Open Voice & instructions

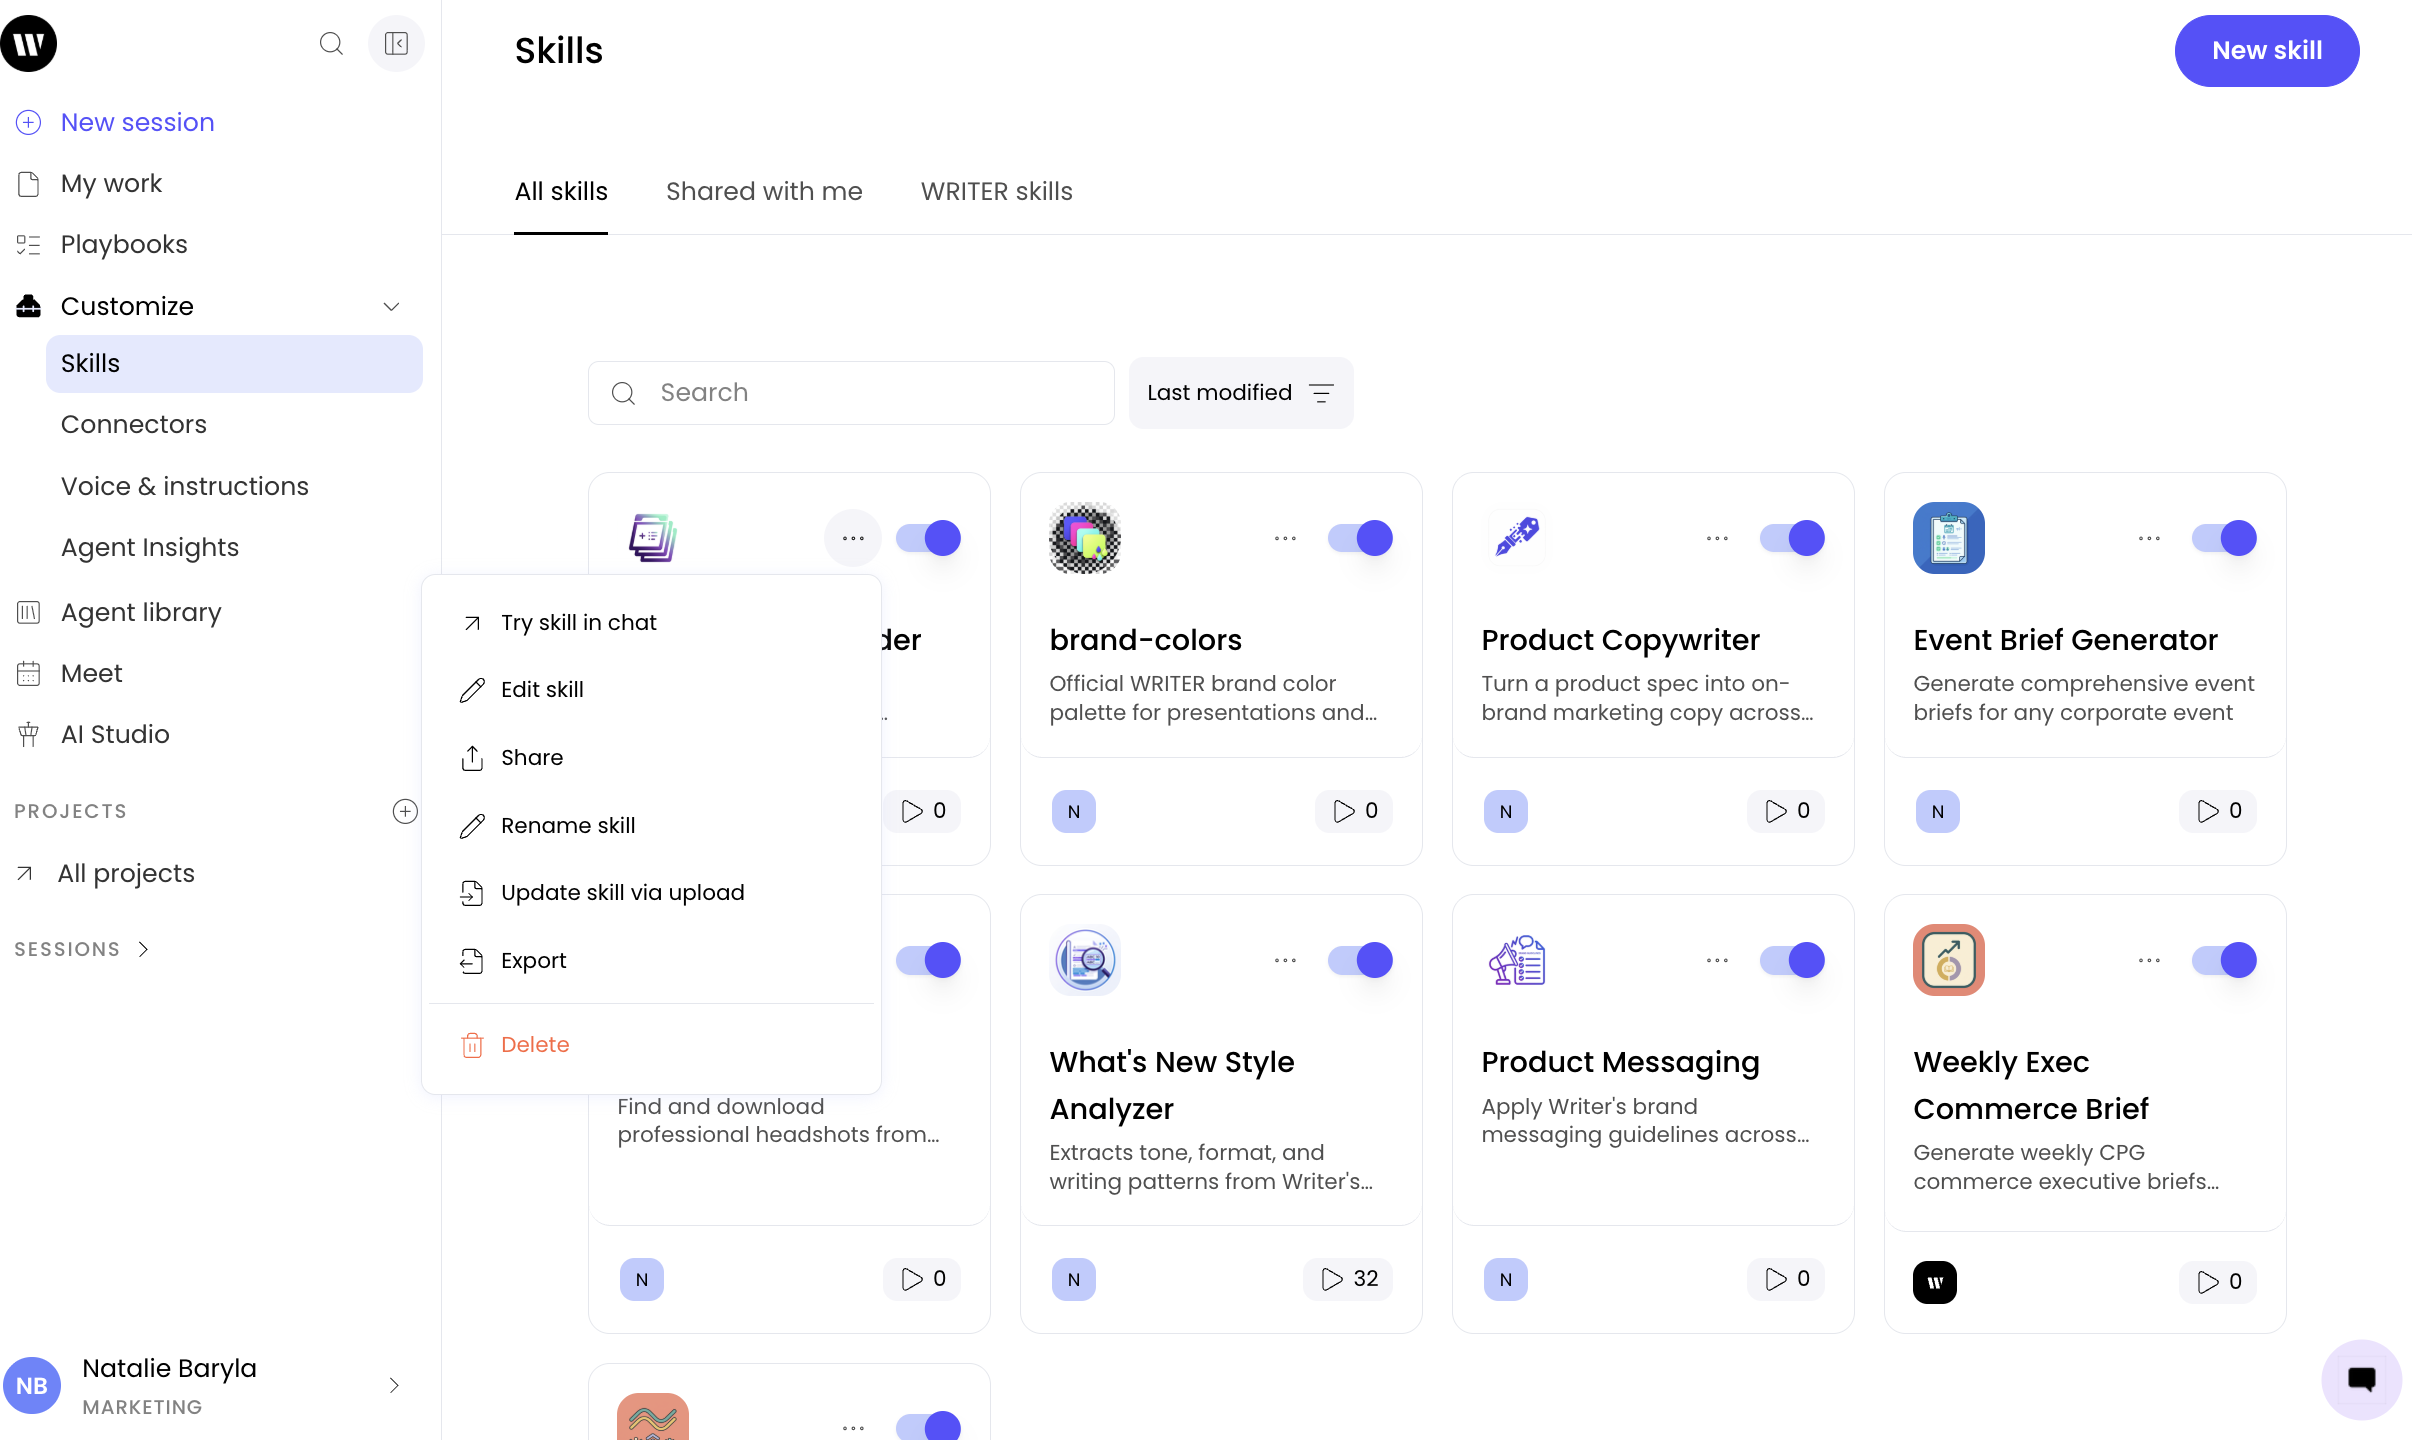[x=185, y=486]
